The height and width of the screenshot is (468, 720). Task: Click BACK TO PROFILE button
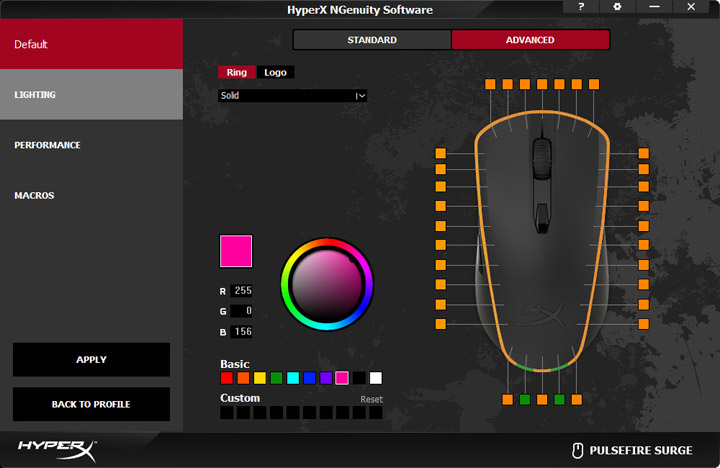click(91, 404)
